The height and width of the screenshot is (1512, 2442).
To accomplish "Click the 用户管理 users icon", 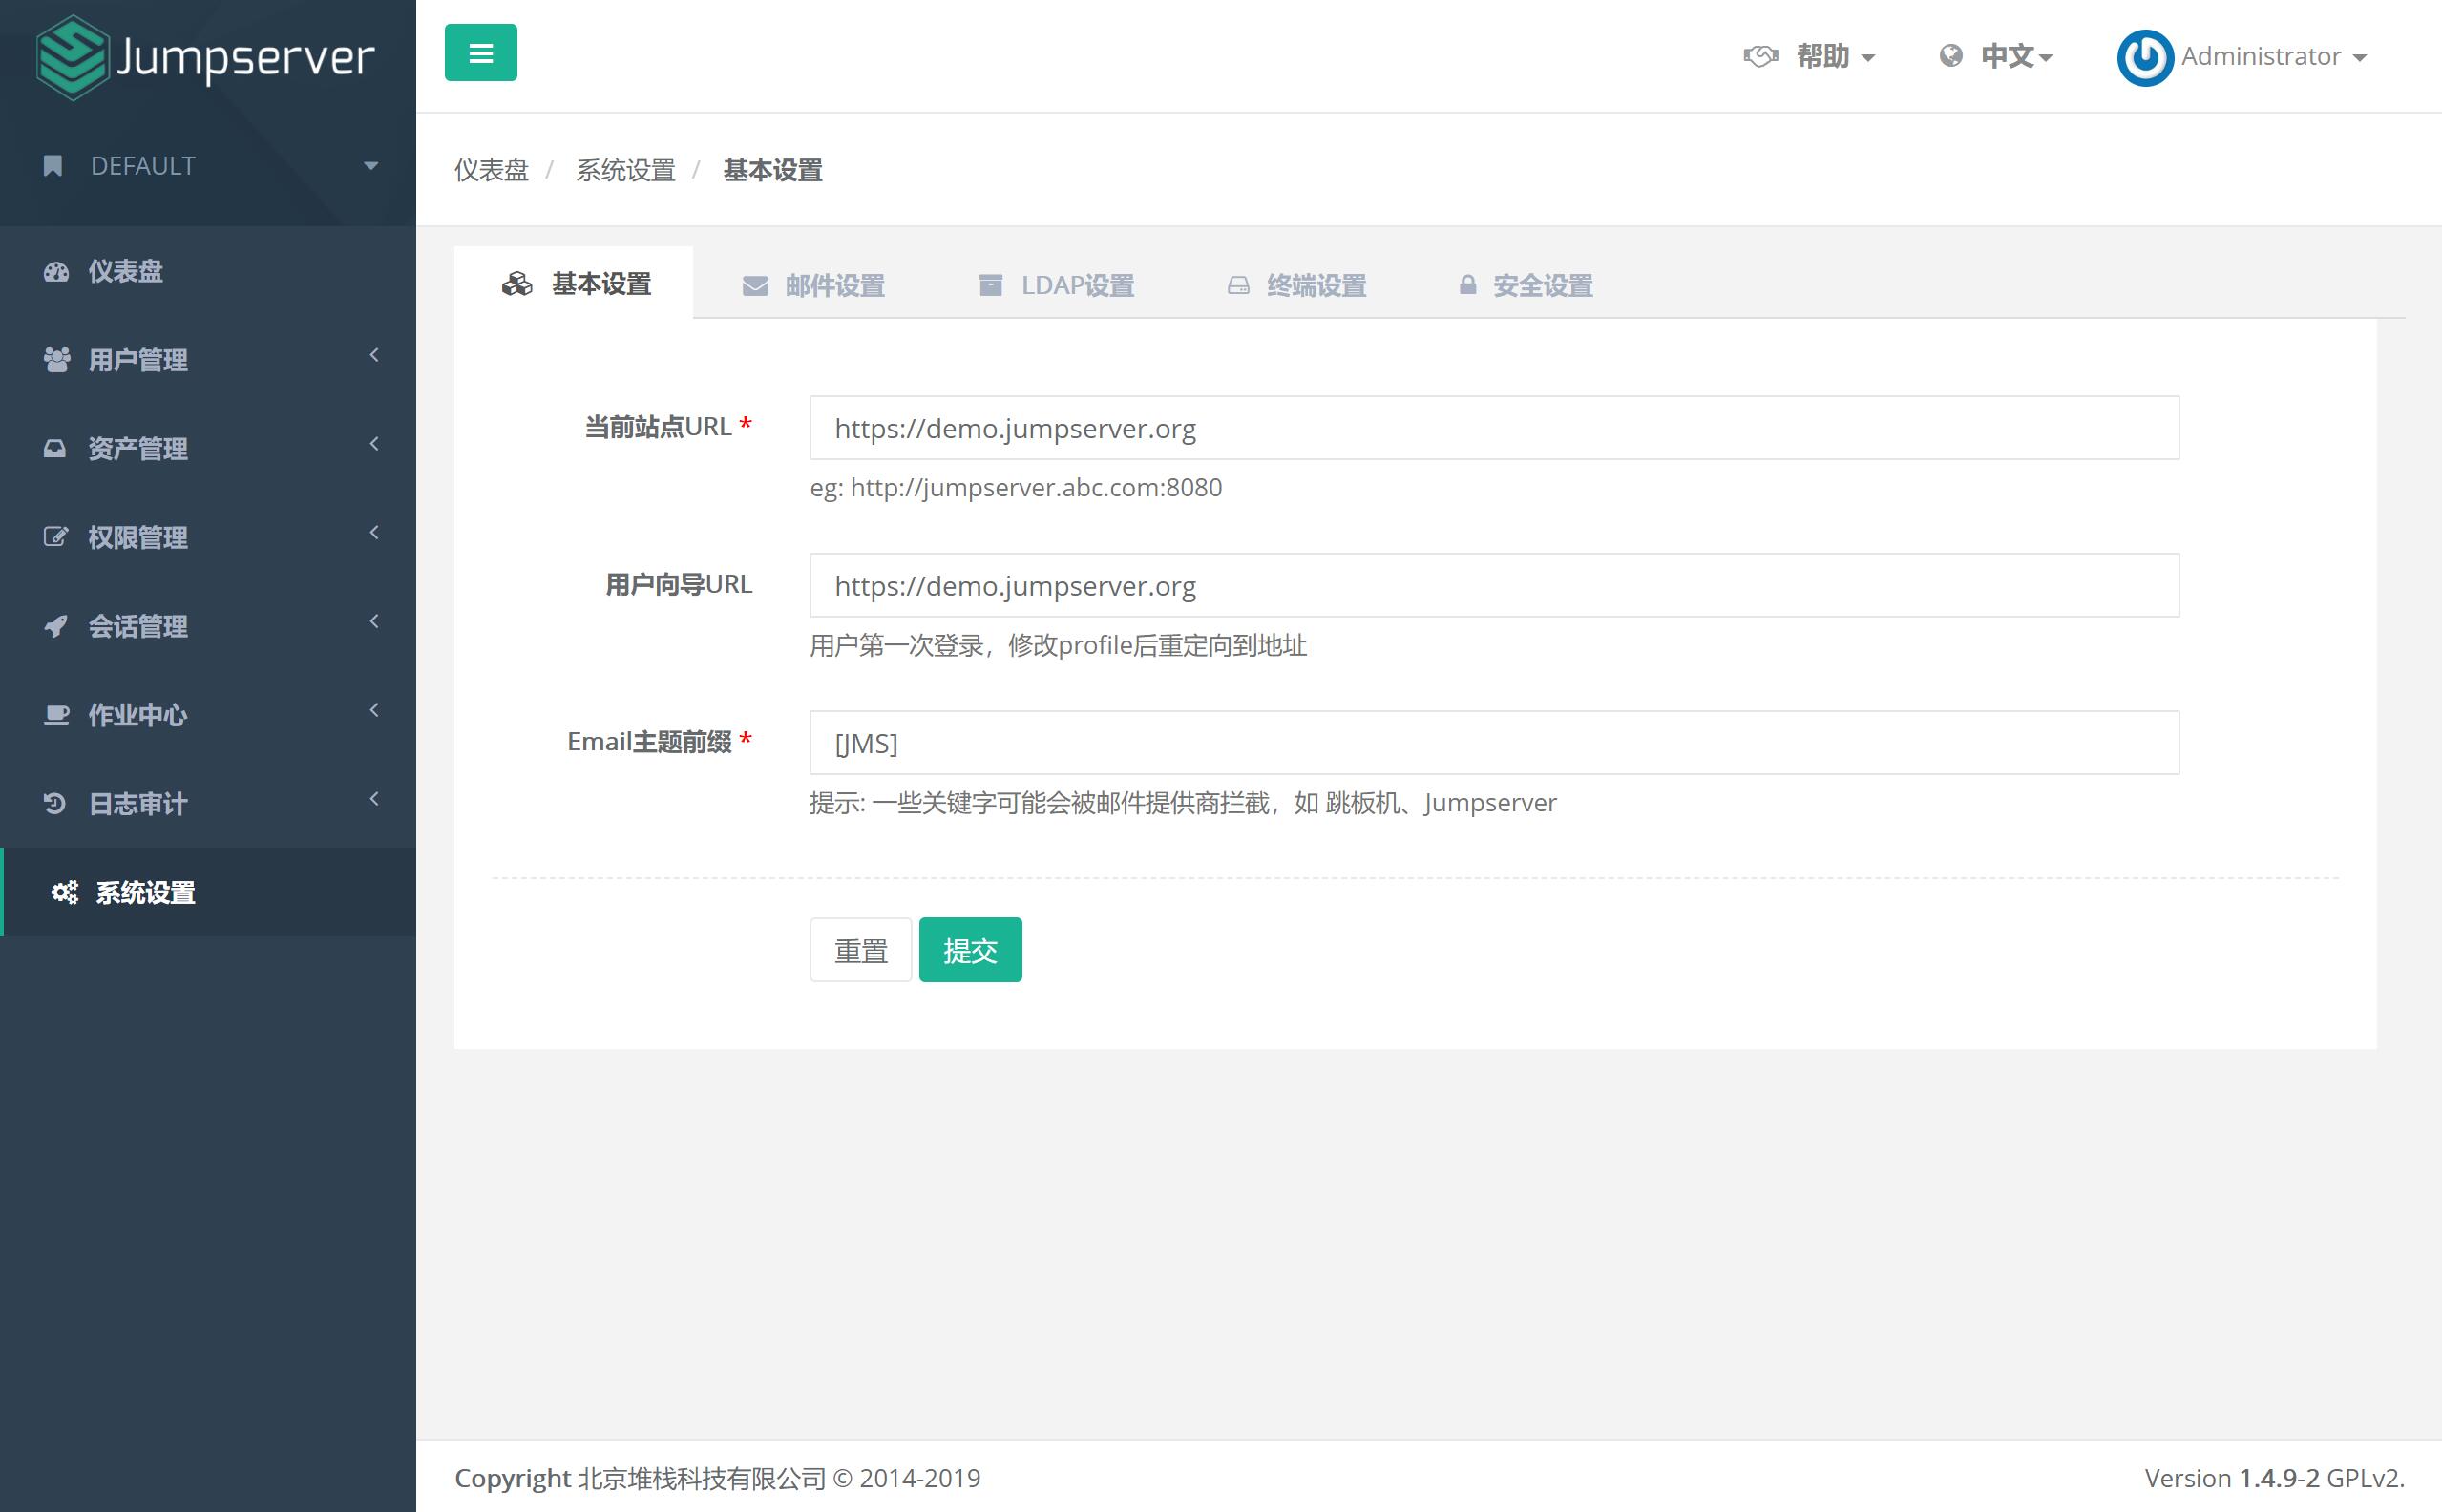I will (x=57, y=360).
